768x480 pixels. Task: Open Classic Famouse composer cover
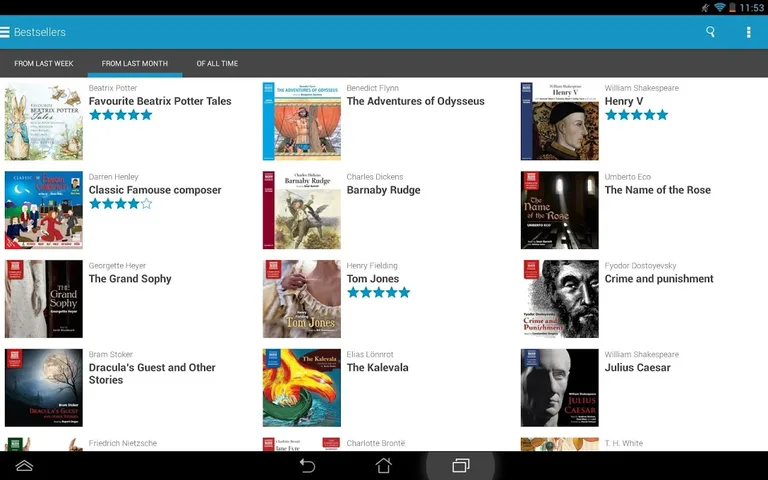pyautogui.click(x=44, y=210)
